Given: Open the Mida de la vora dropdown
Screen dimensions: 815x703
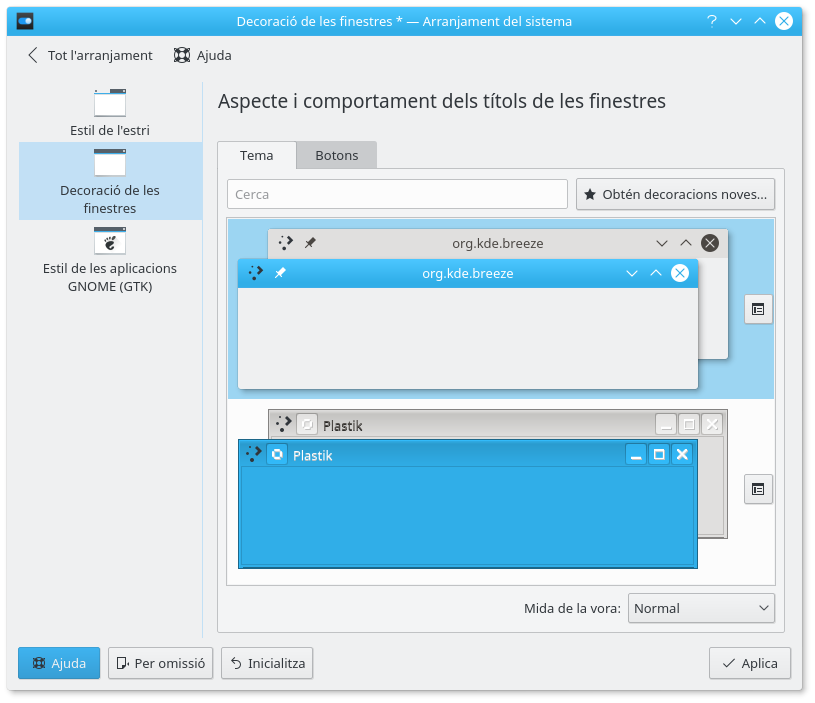Looking at the screenshot, I should (701, 608).
